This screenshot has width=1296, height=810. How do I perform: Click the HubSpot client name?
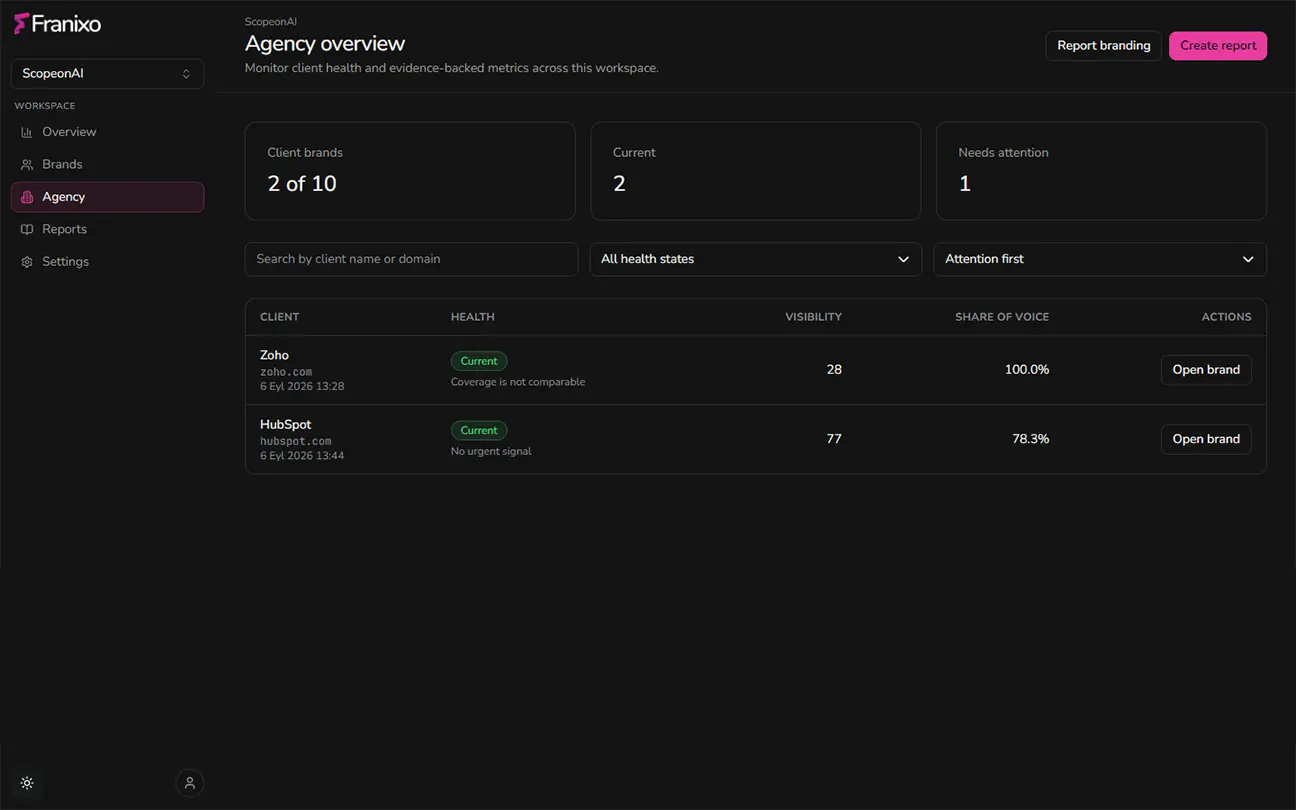tap(285, 424)
